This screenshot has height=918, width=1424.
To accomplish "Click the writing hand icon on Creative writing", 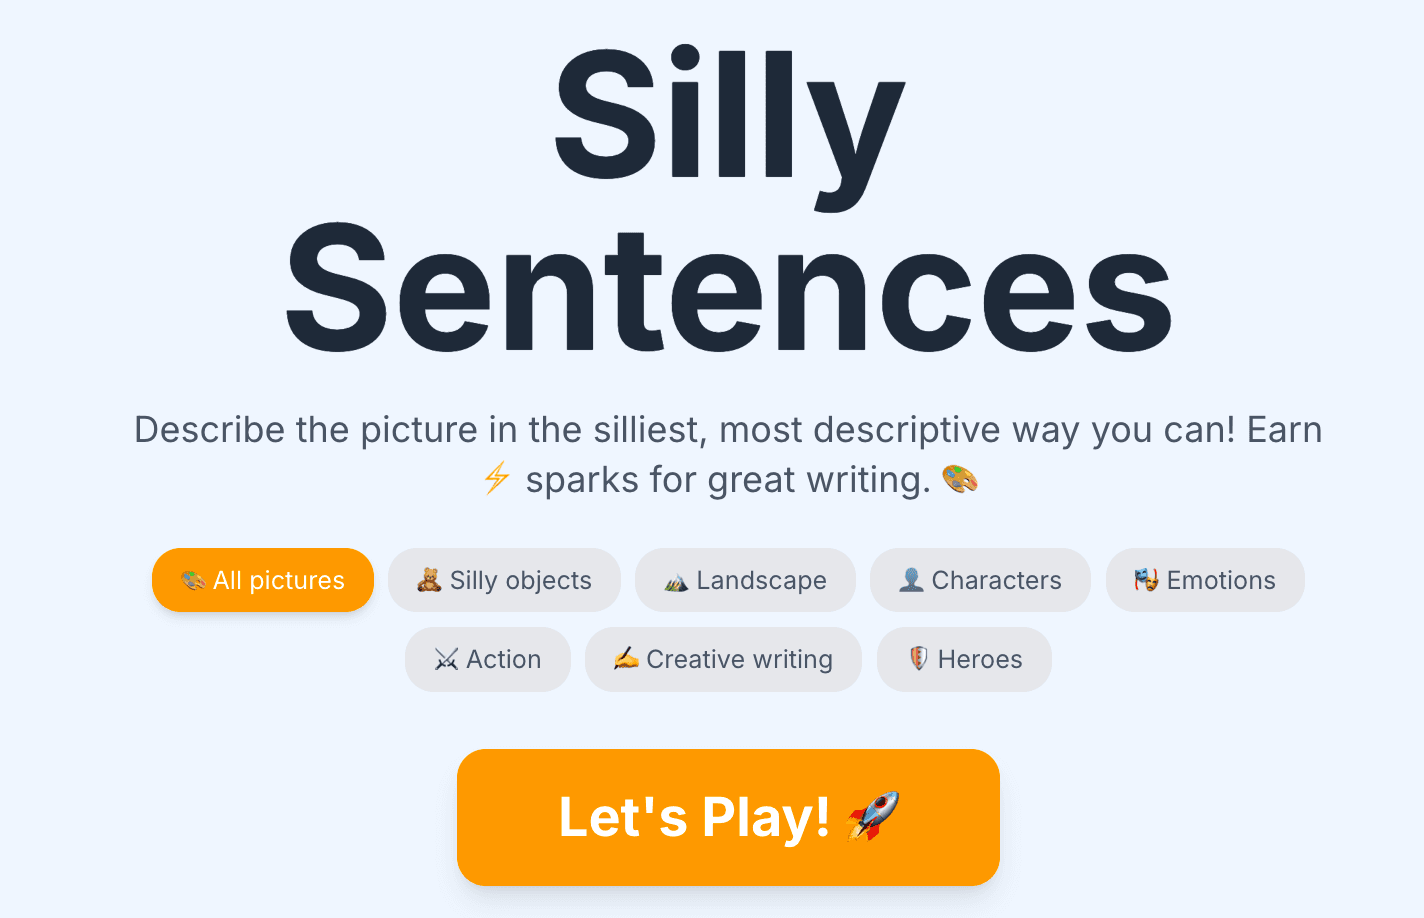I will pyautogui.click(x=625, y=659).
